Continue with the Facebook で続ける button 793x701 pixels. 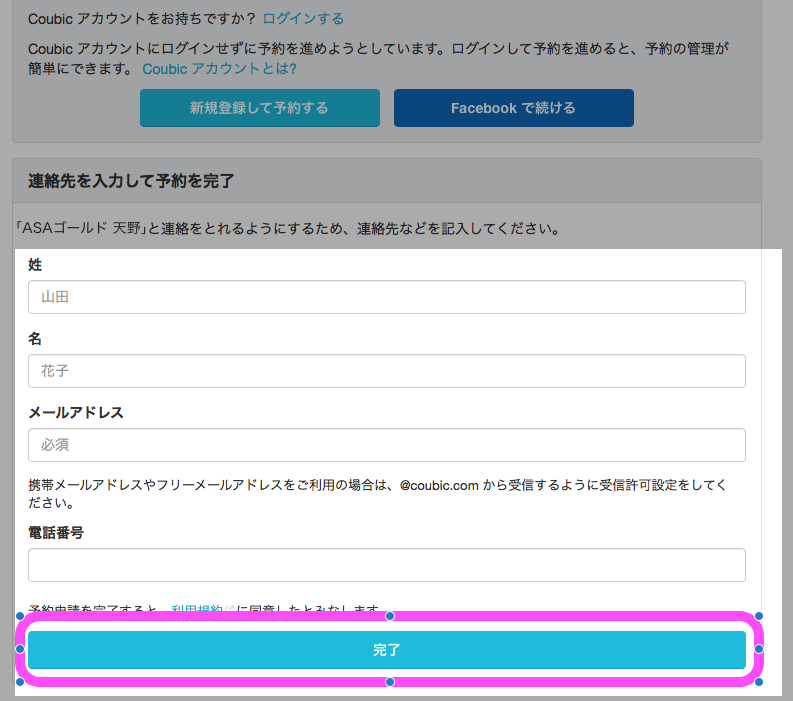(x=513, y=108)
